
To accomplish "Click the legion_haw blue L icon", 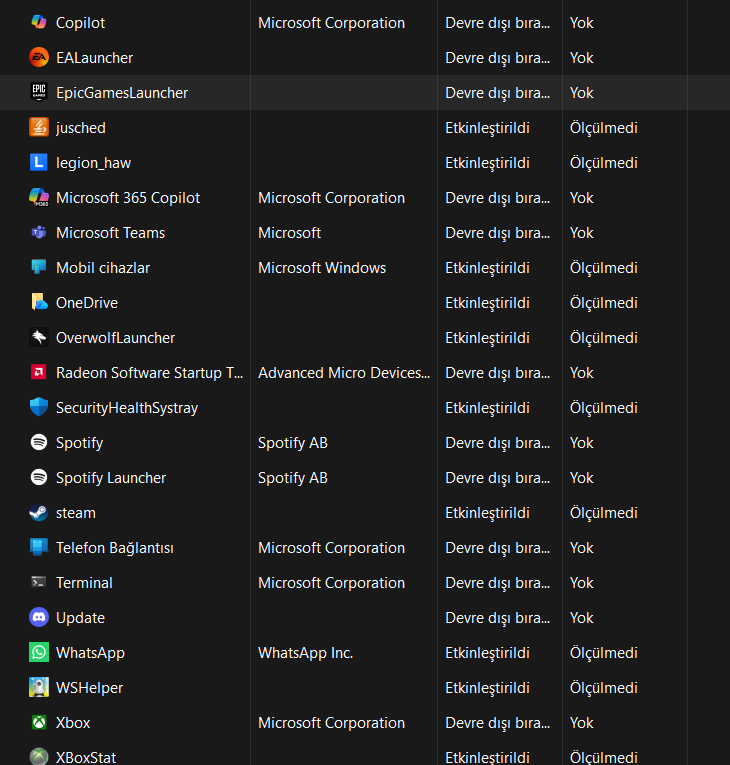I will point(39,162).
